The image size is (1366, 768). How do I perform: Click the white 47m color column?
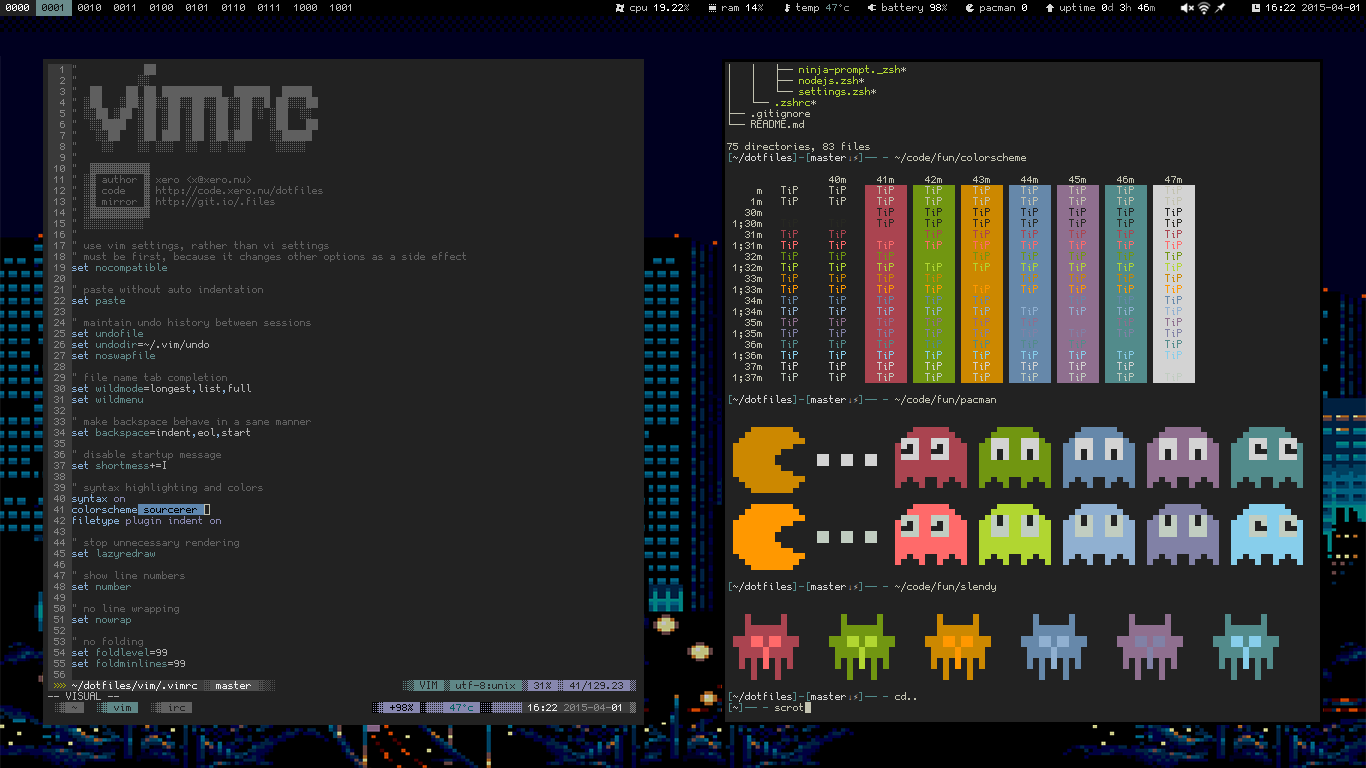tap(1173, 284)
